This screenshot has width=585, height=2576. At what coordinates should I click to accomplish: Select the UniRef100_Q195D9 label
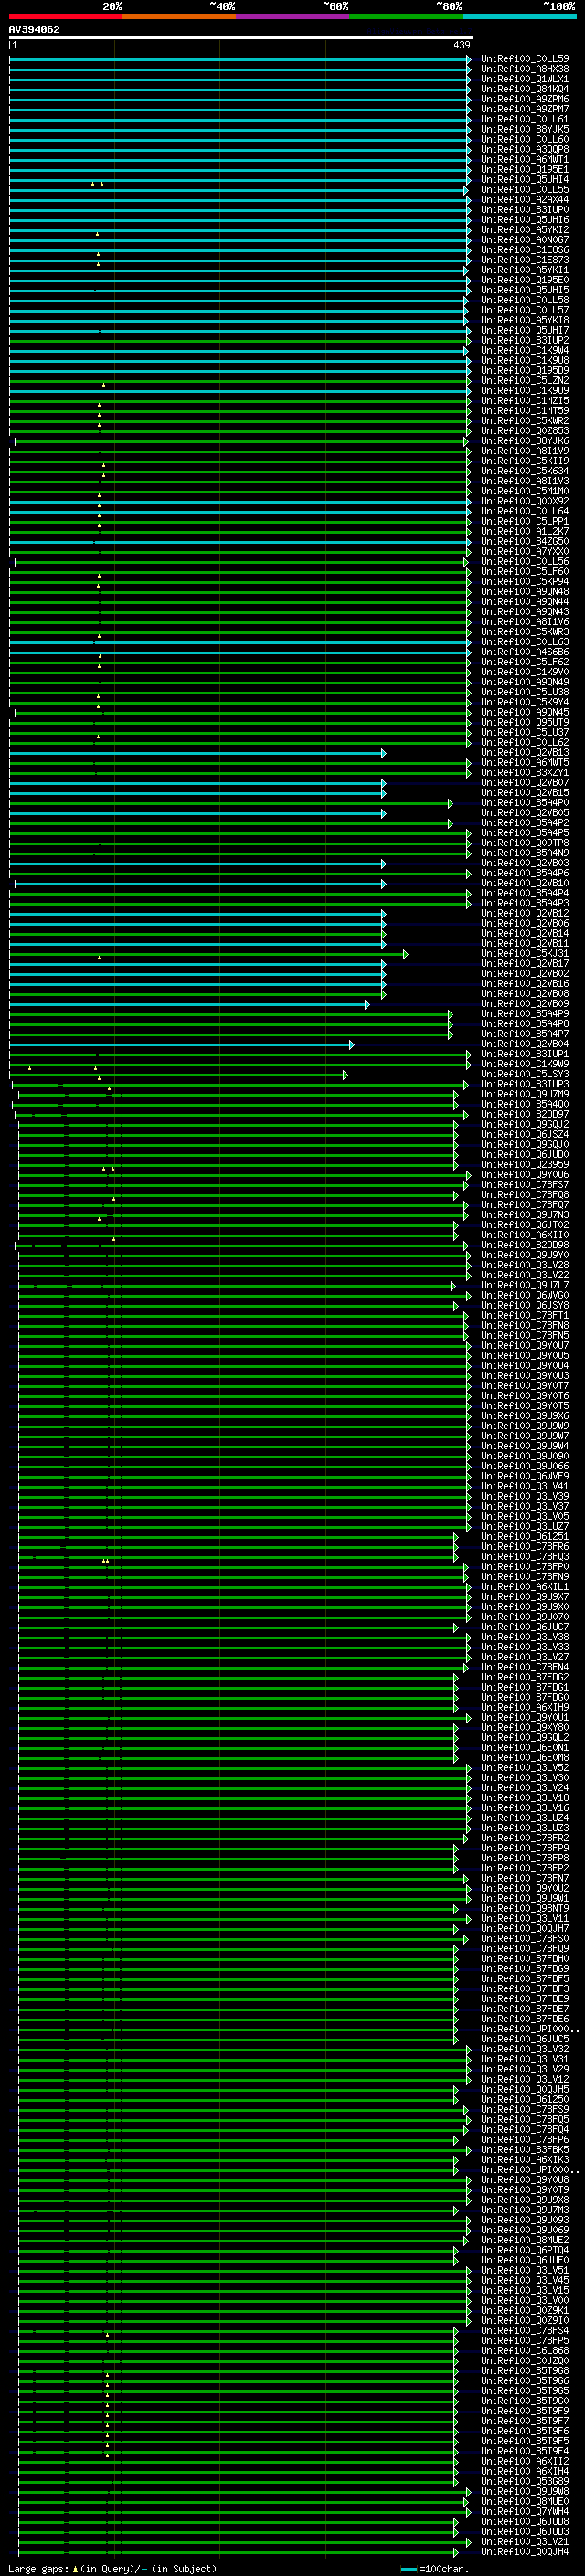coord(525,370)
